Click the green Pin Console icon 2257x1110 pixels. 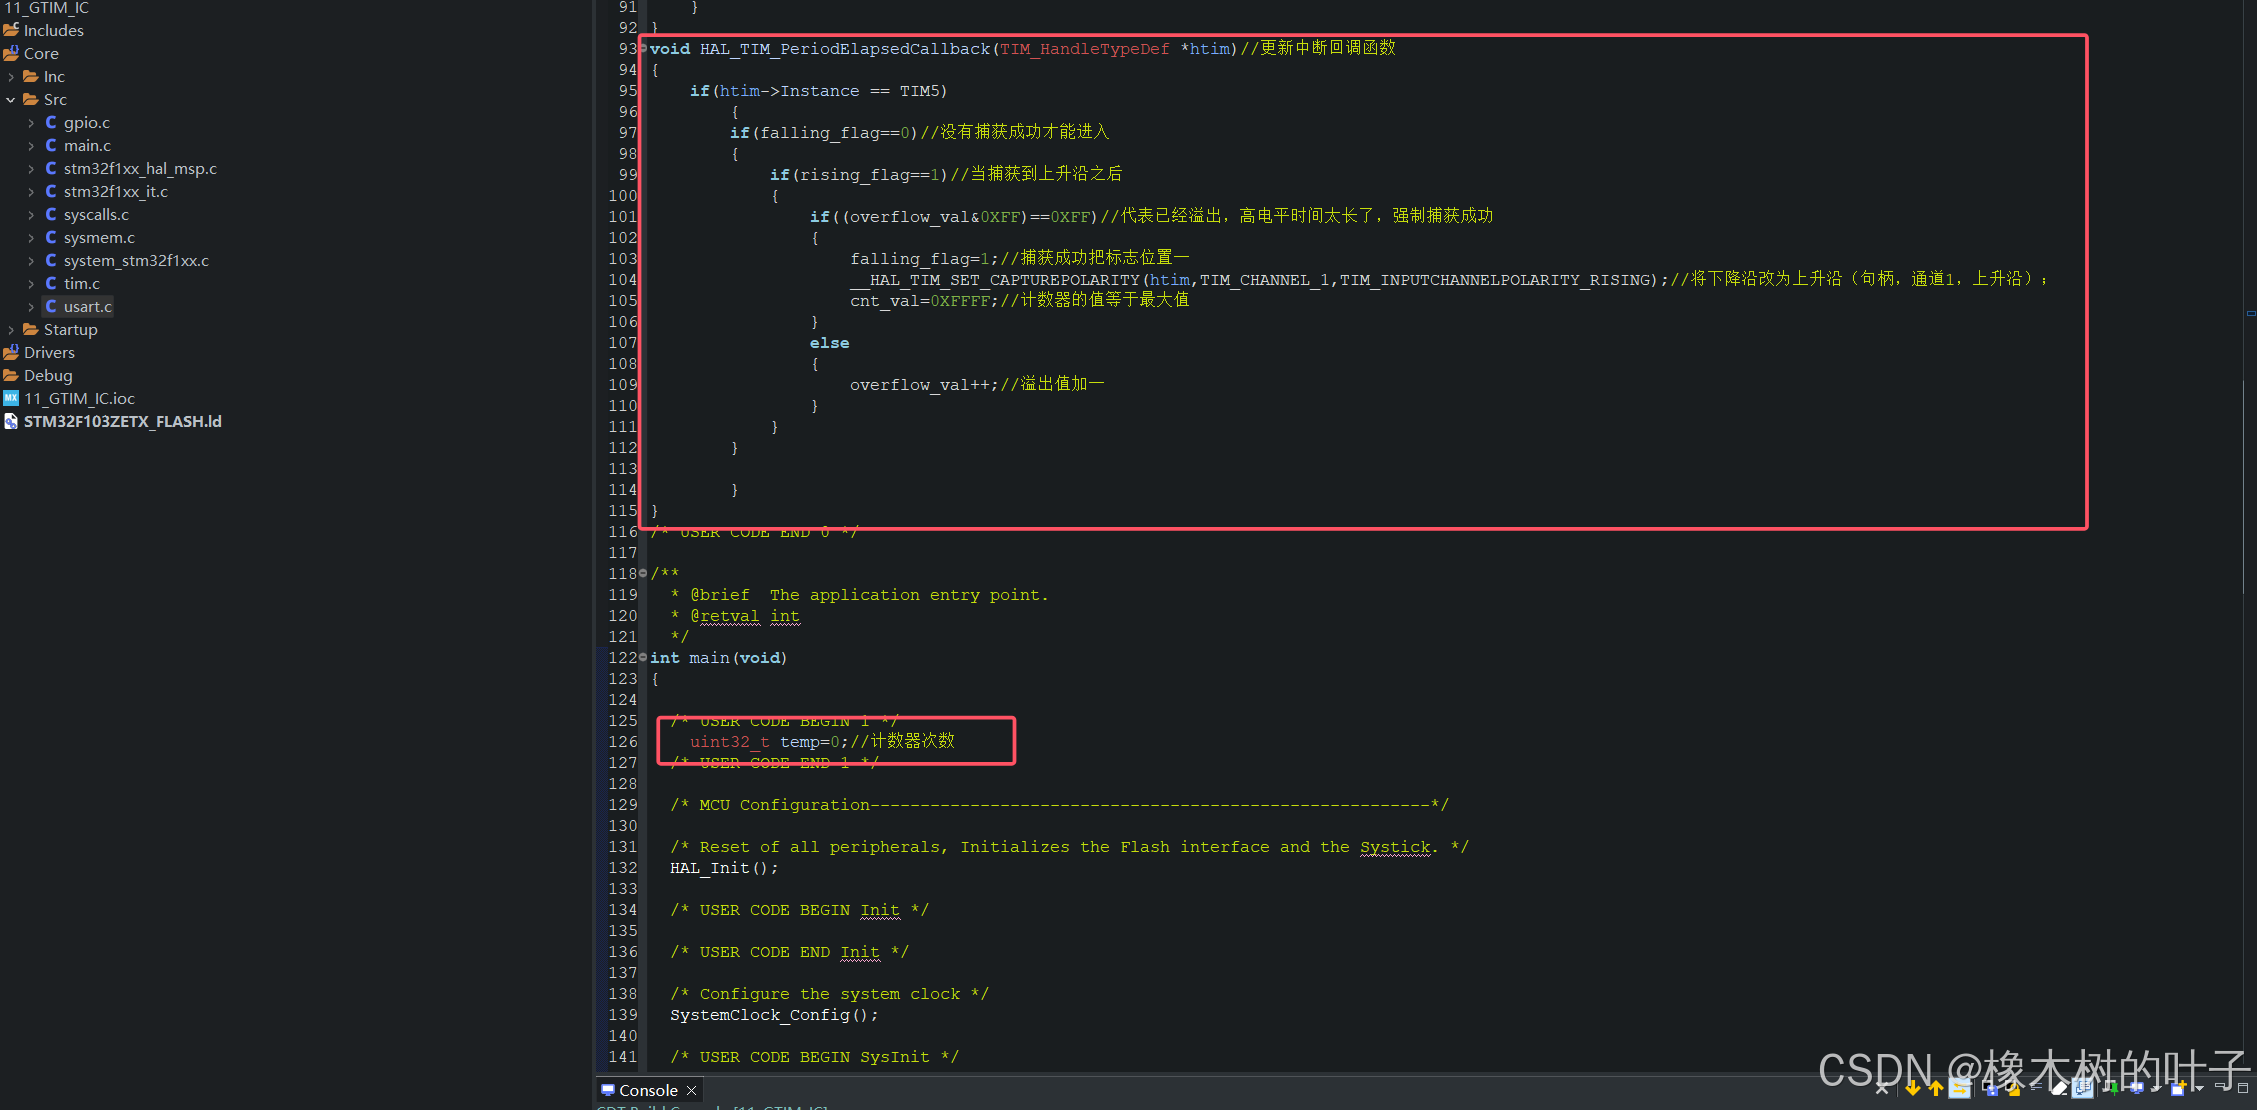click(x=2113, y=1089)
